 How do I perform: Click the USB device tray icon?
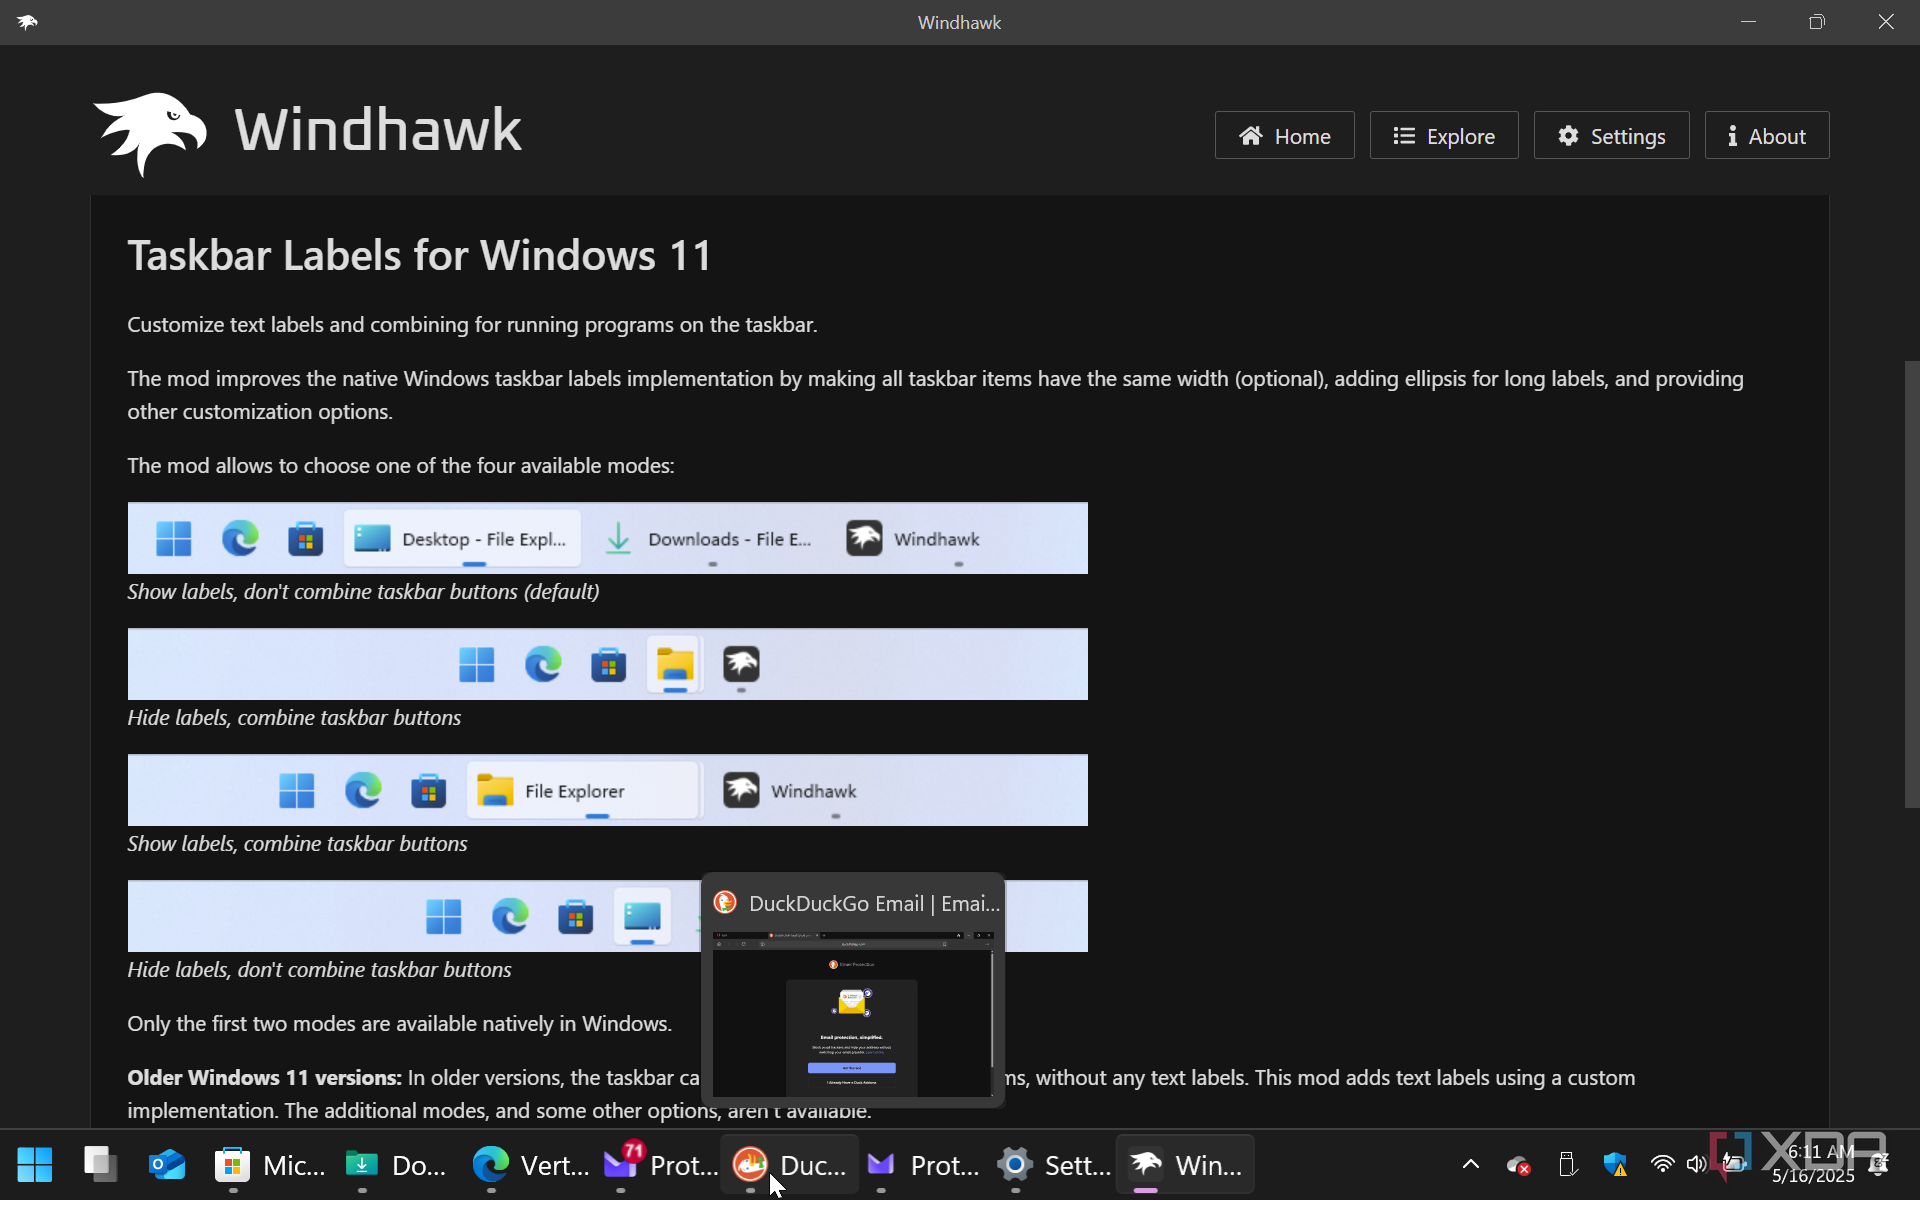click(x=1567, y=1164)
